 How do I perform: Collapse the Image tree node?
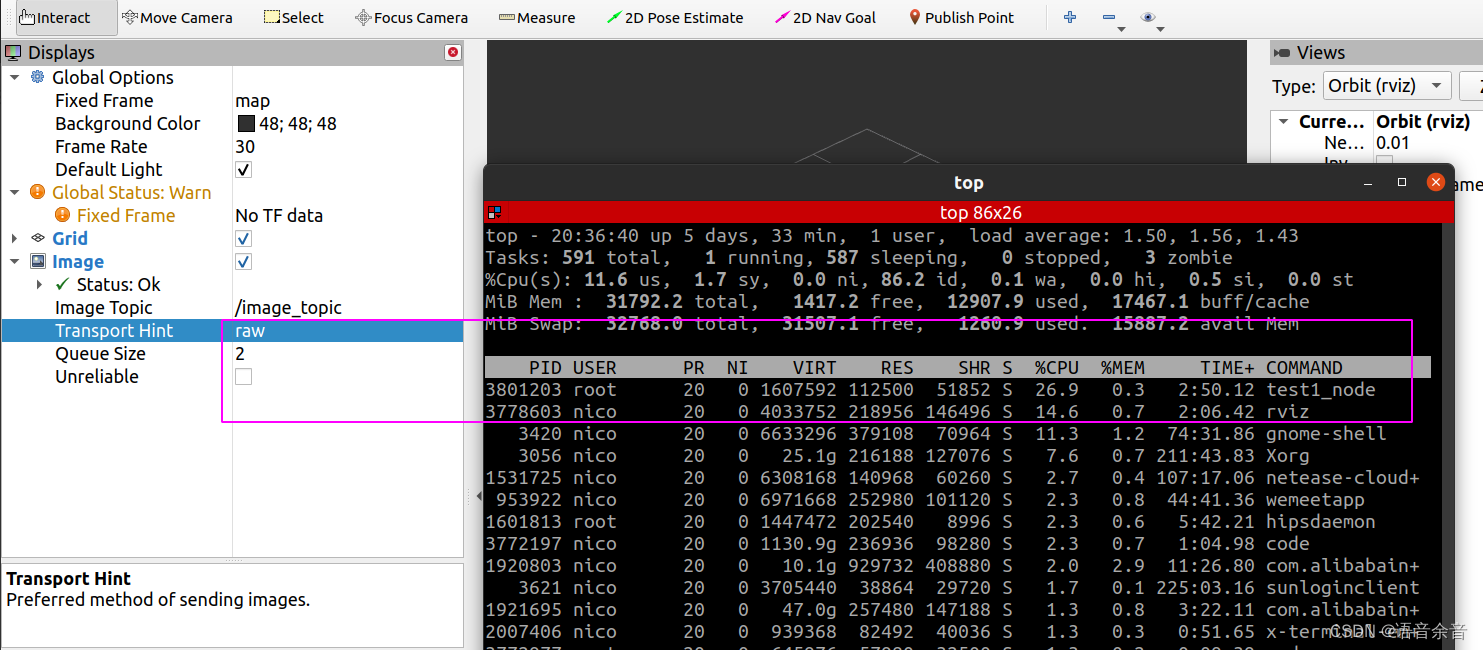tap(15, 261)
